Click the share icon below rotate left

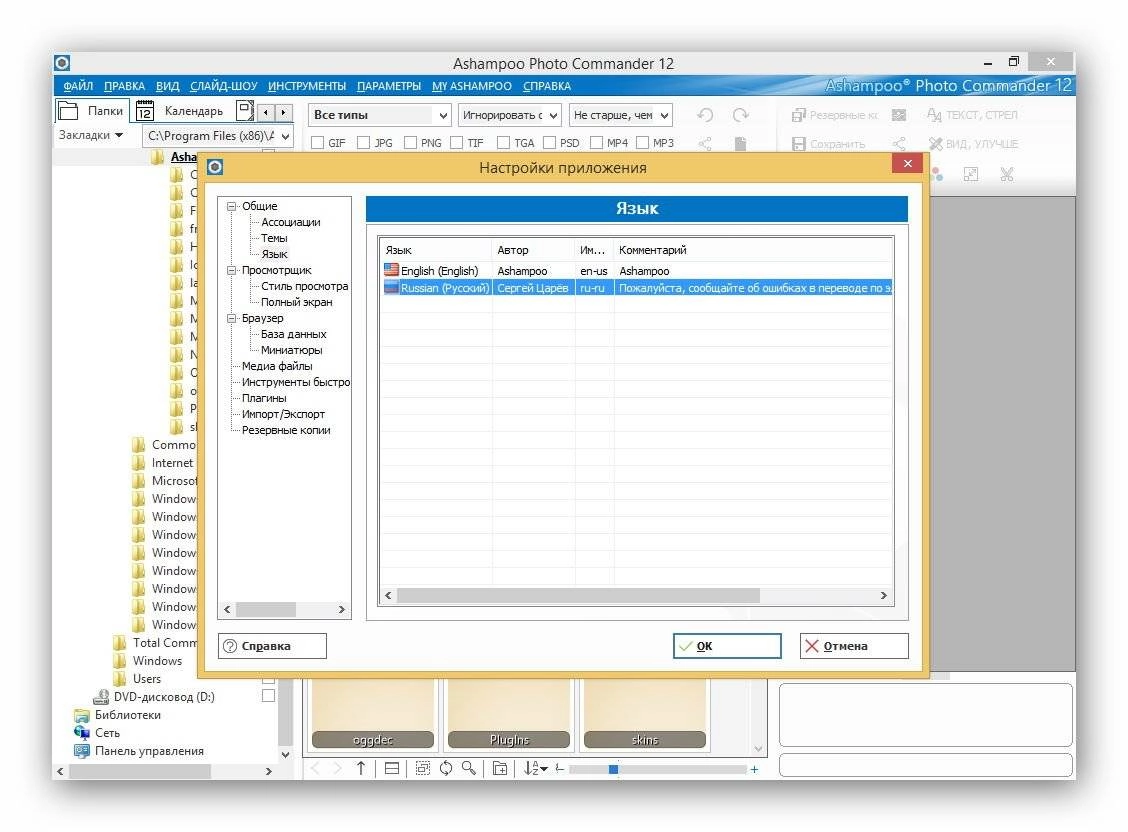(705, 144)
